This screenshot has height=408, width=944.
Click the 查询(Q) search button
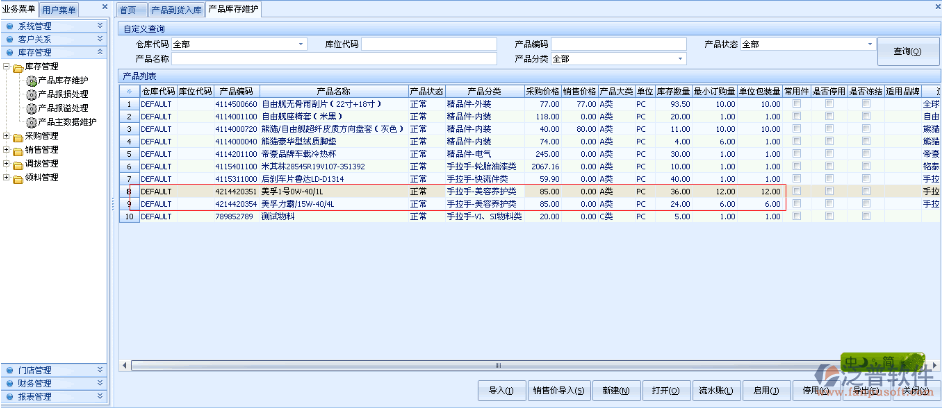907,52
